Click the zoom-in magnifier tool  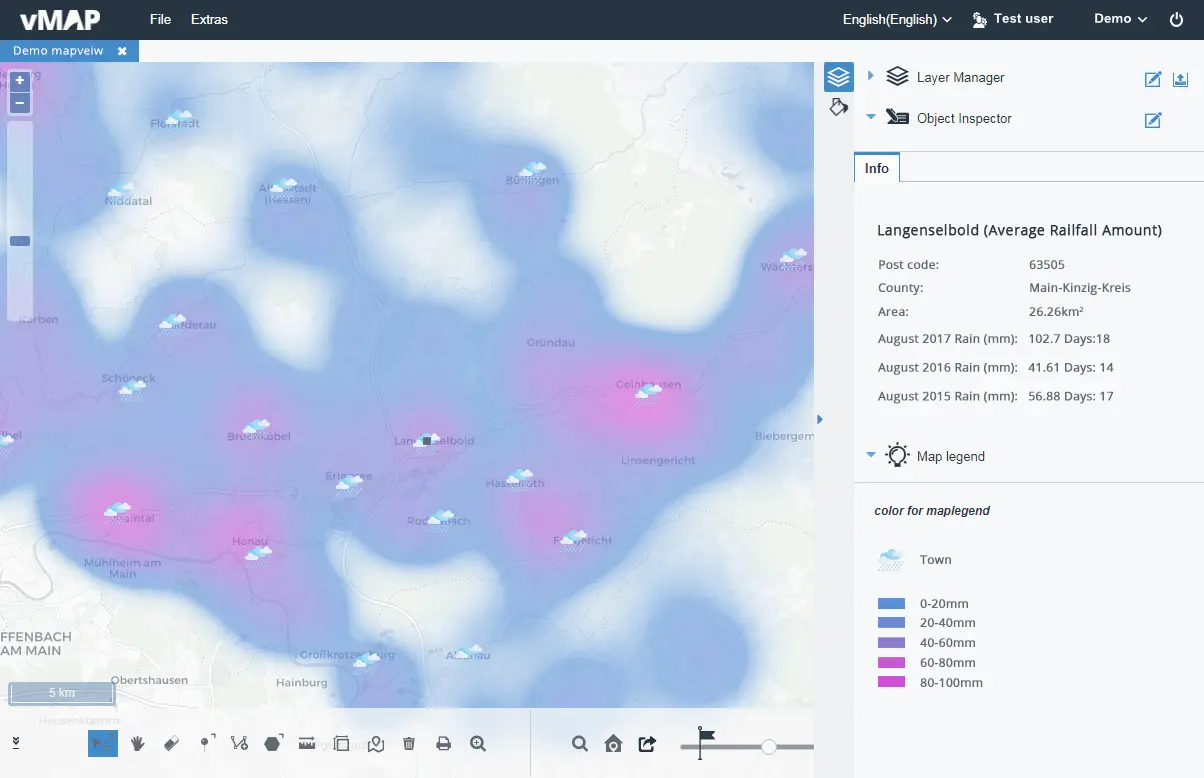point(478,743)
